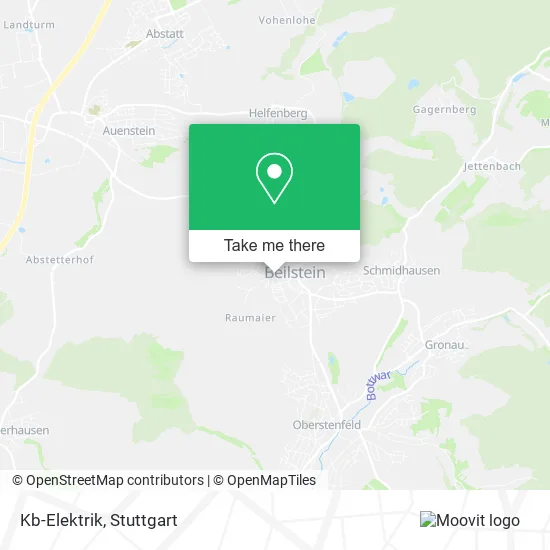
Task: Click the Abstetterhof label
Action: pyautogui.click(x=60, y=260)
